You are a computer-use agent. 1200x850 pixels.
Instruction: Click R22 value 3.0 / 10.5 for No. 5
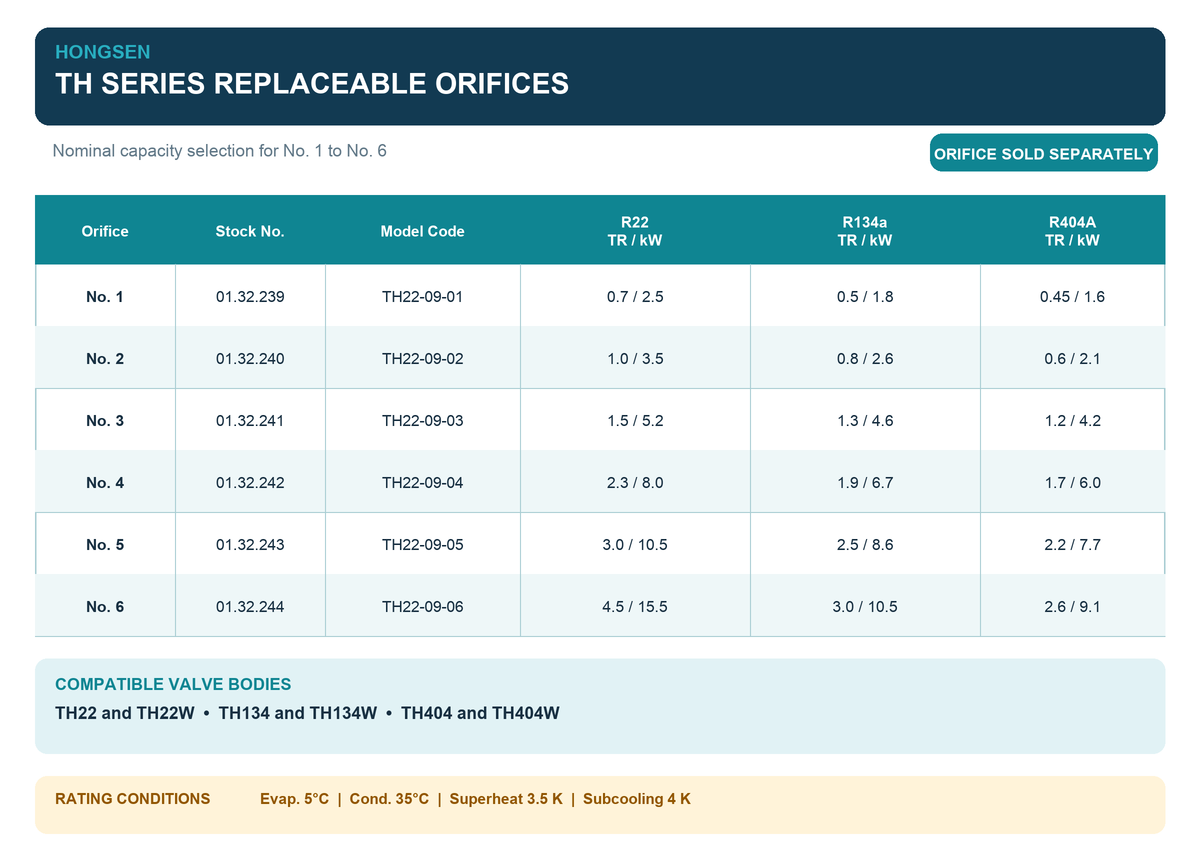pos(635,545)
